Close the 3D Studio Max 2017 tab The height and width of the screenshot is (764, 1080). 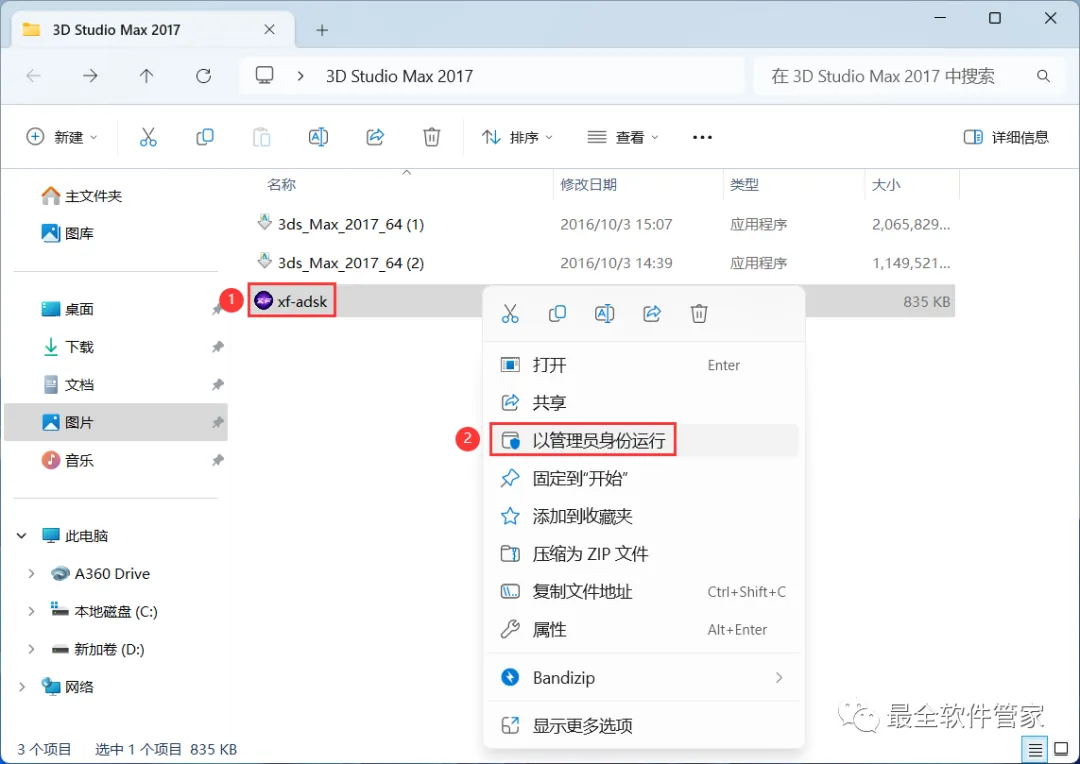click(x=269, y=30)
